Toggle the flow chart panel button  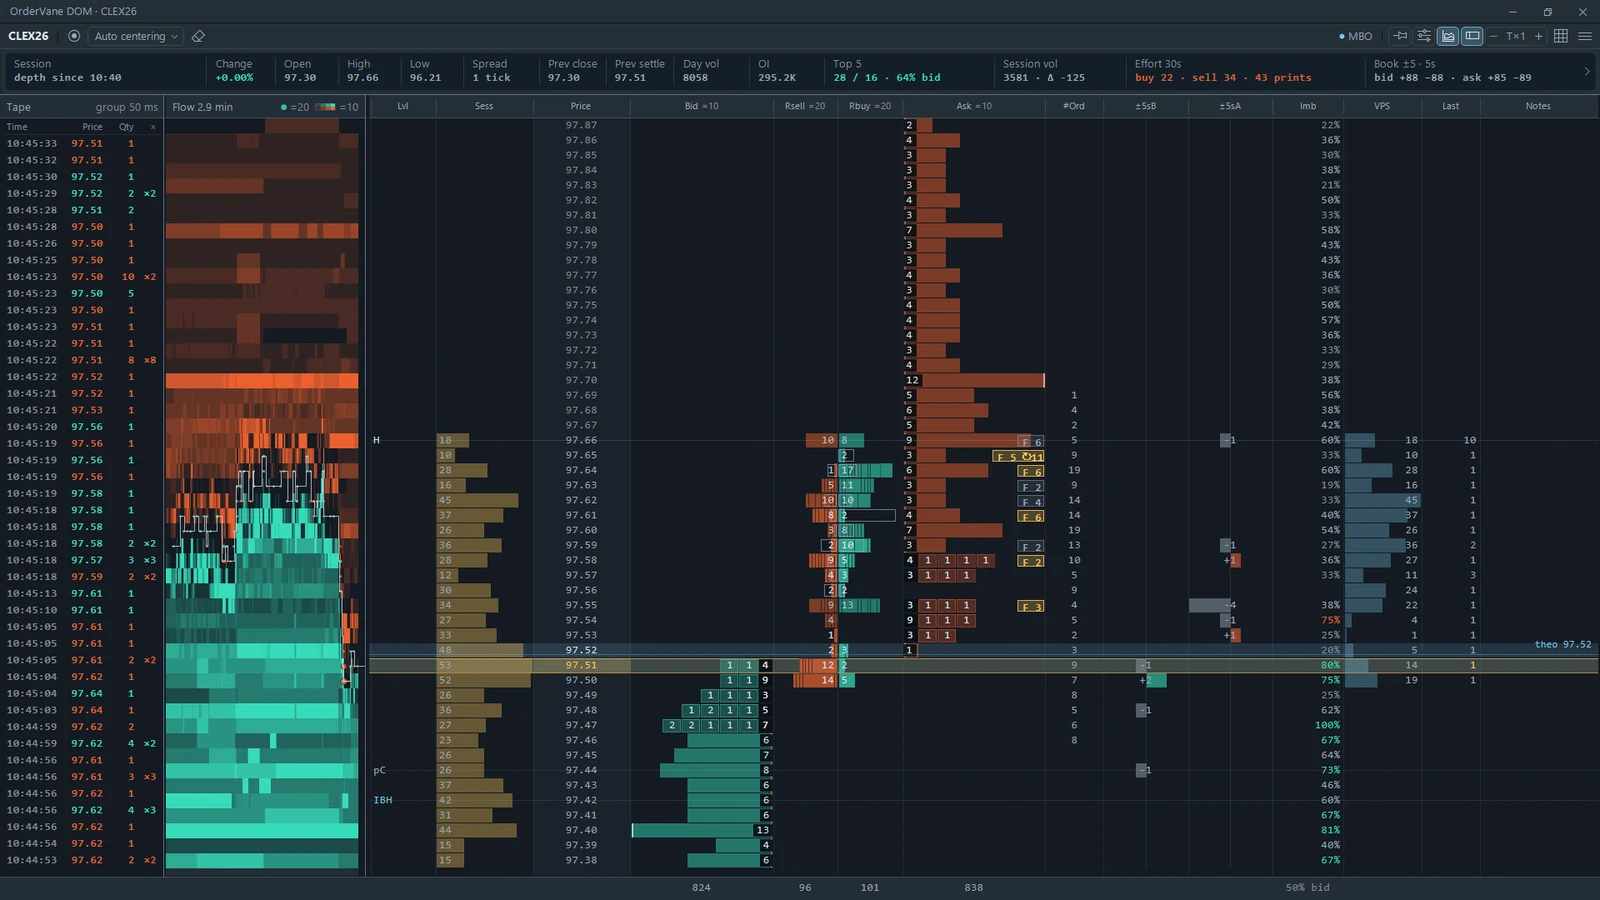(1448, 36)
